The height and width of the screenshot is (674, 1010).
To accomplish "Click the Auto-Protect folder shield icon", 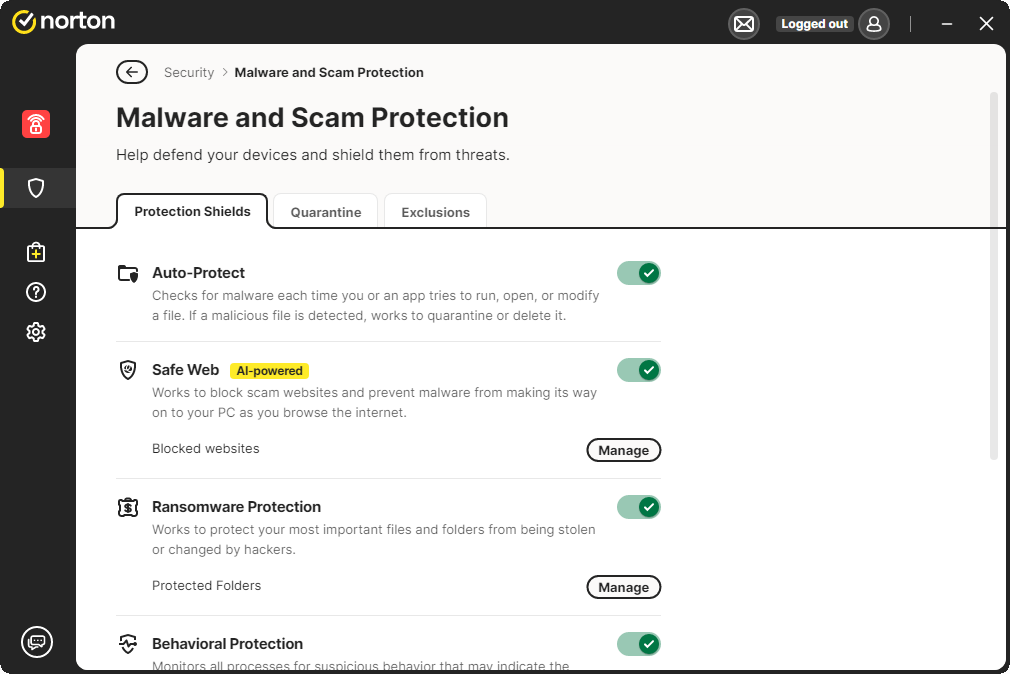I will [128, 273].
